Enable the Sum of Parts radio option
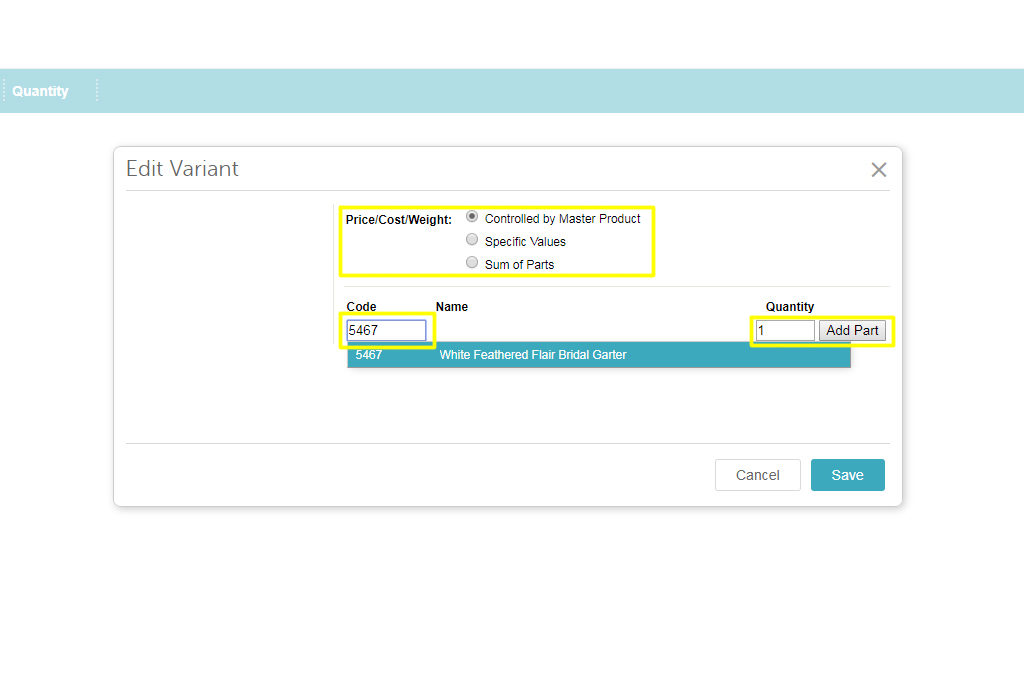 point(472,263)
